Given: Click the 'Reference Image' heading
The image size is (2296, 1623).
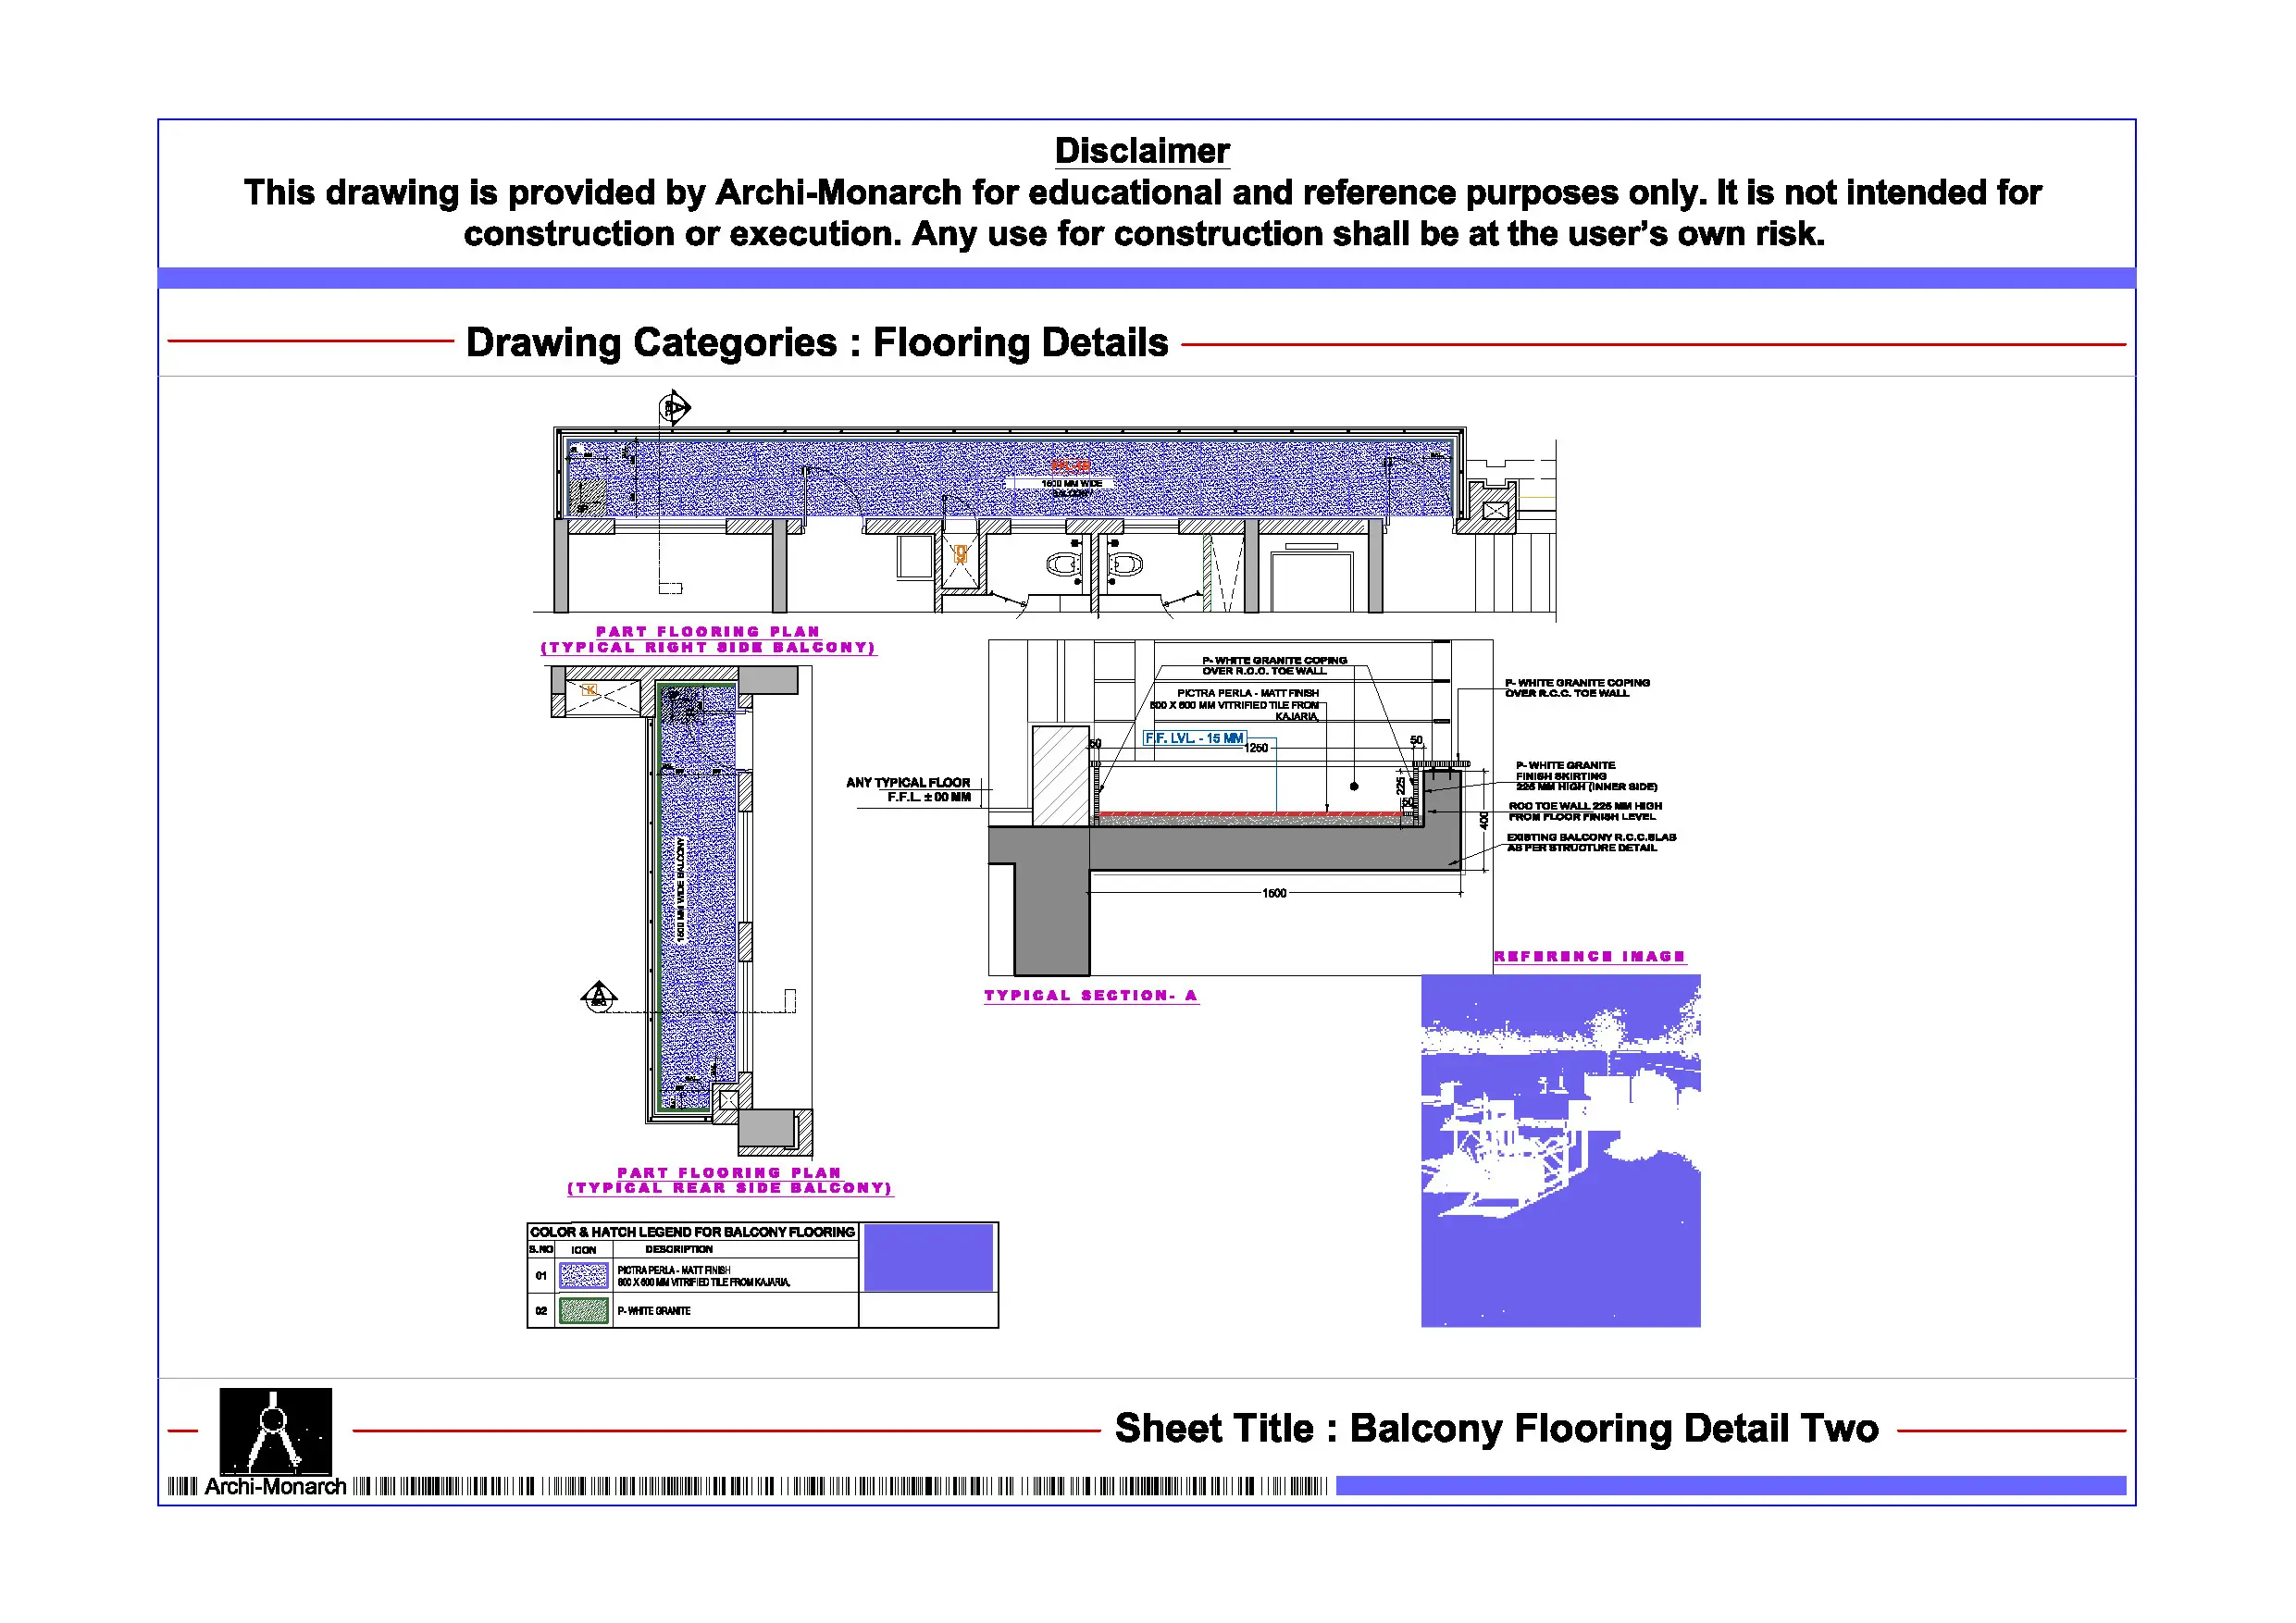Looking at the screenshot, I should (1589, 956).
